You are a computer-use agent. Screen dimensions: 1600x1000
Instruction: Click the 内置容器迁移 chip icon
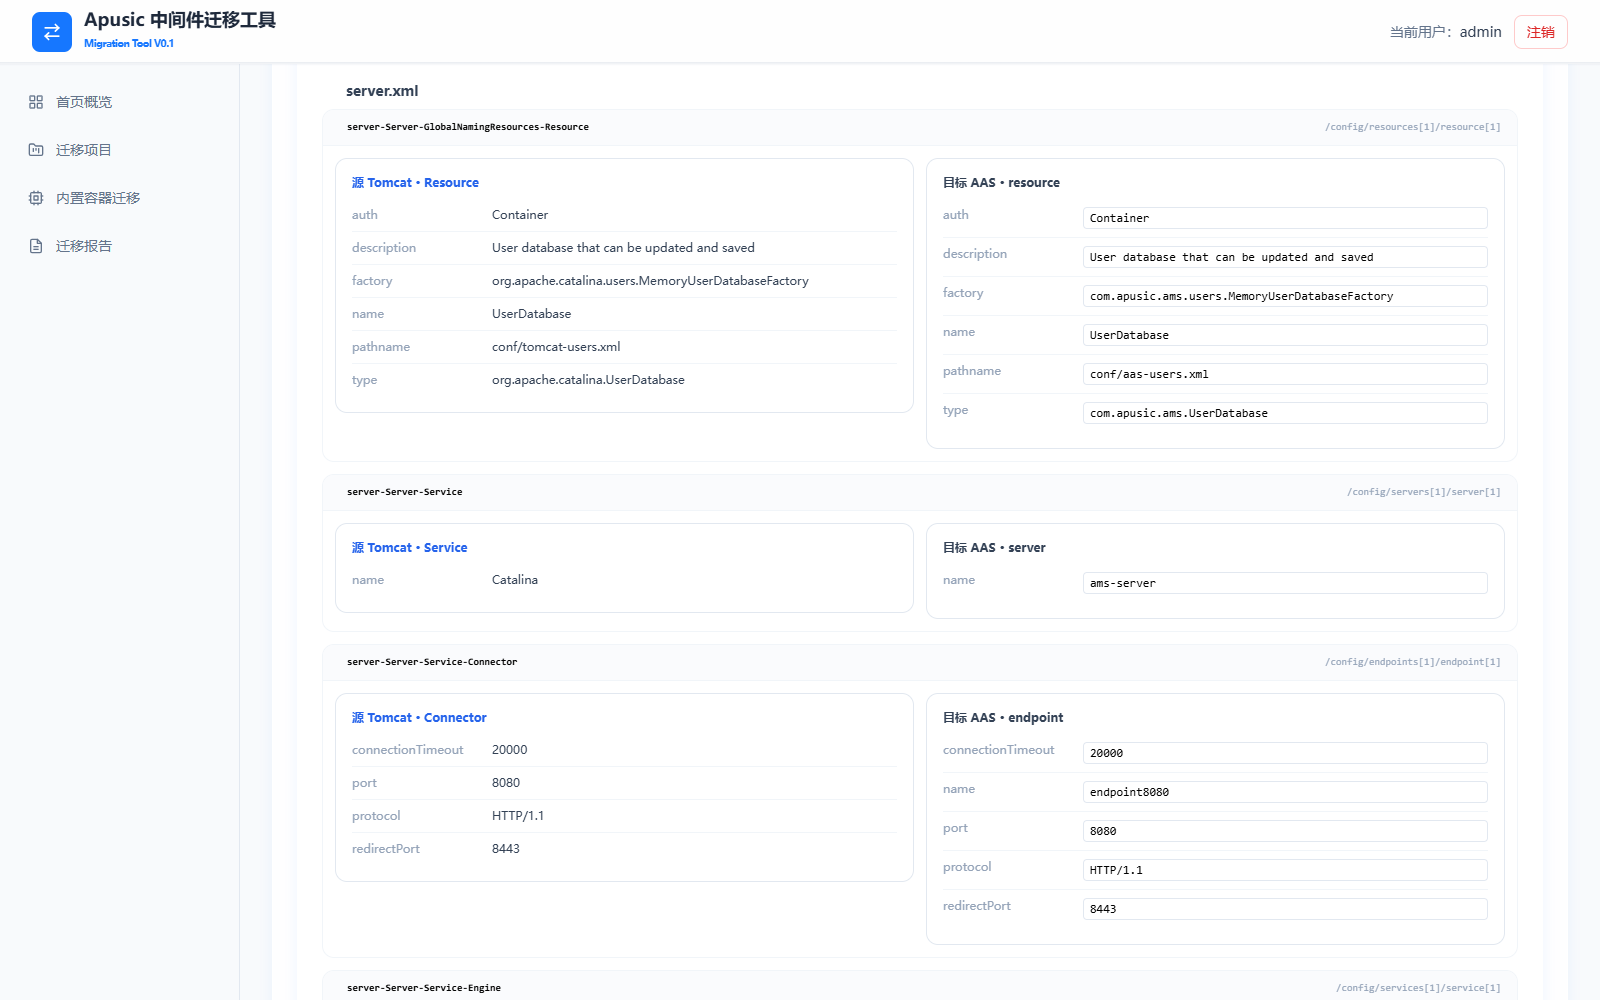(36, 198)
